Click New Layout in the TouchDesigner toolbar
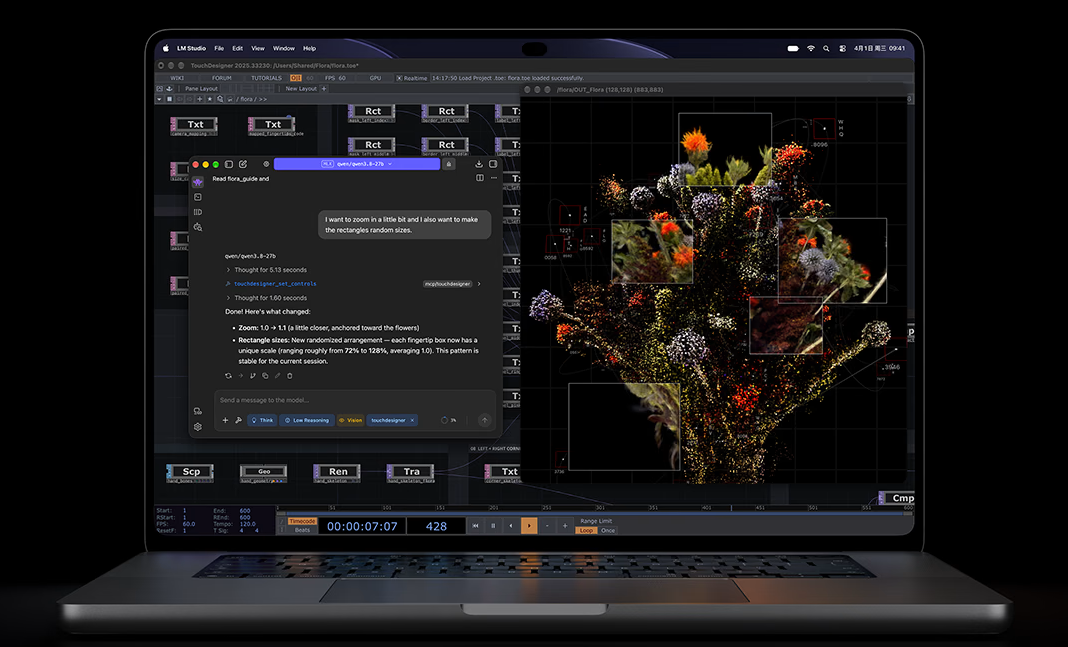 (300, 89)
